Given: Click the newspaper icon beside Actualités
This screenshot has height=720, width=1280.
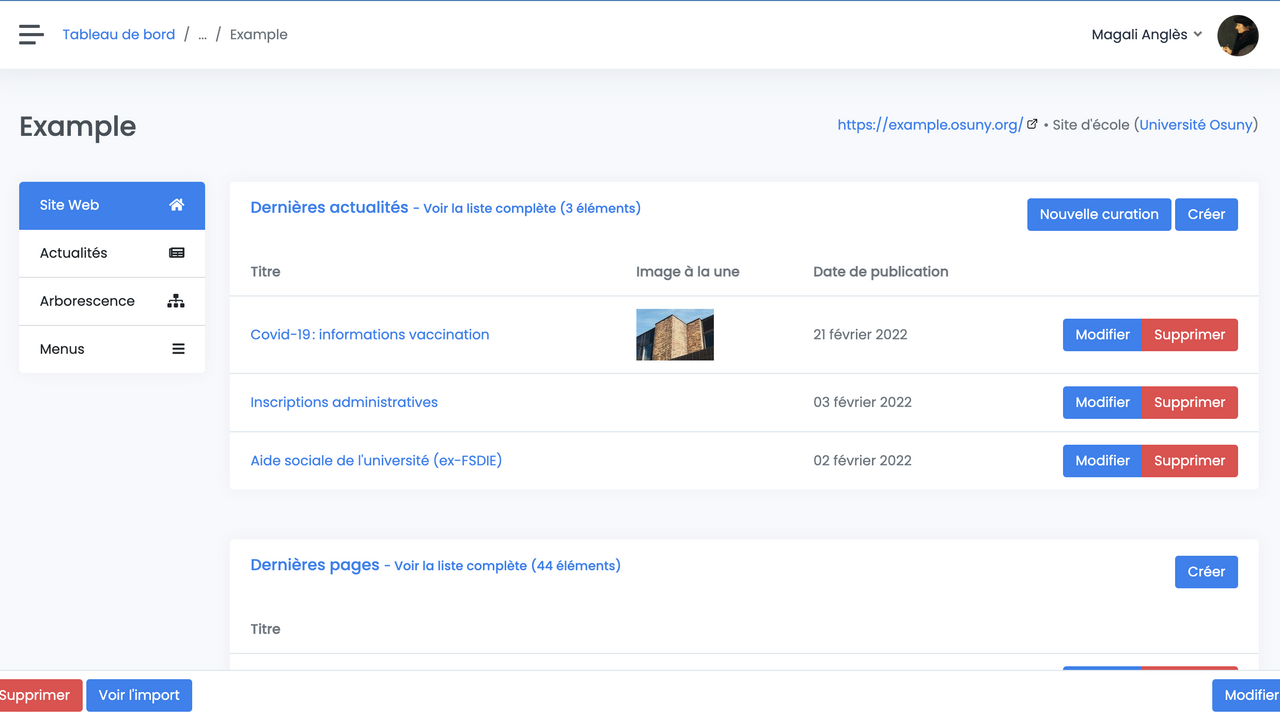Looking at the screenshot, I should pos(177,253).
